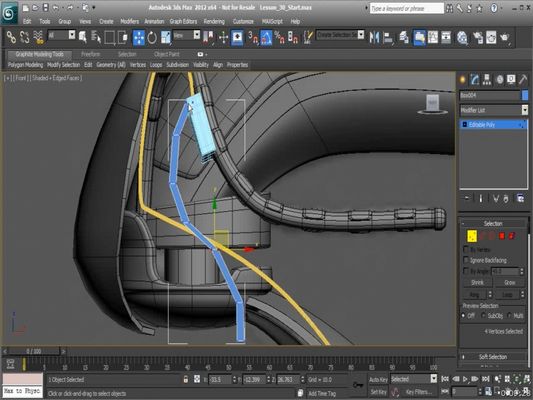This screenshot has width=533, height=400.
Task: Click the Mirror tool icon
Action: click(374, 37)
